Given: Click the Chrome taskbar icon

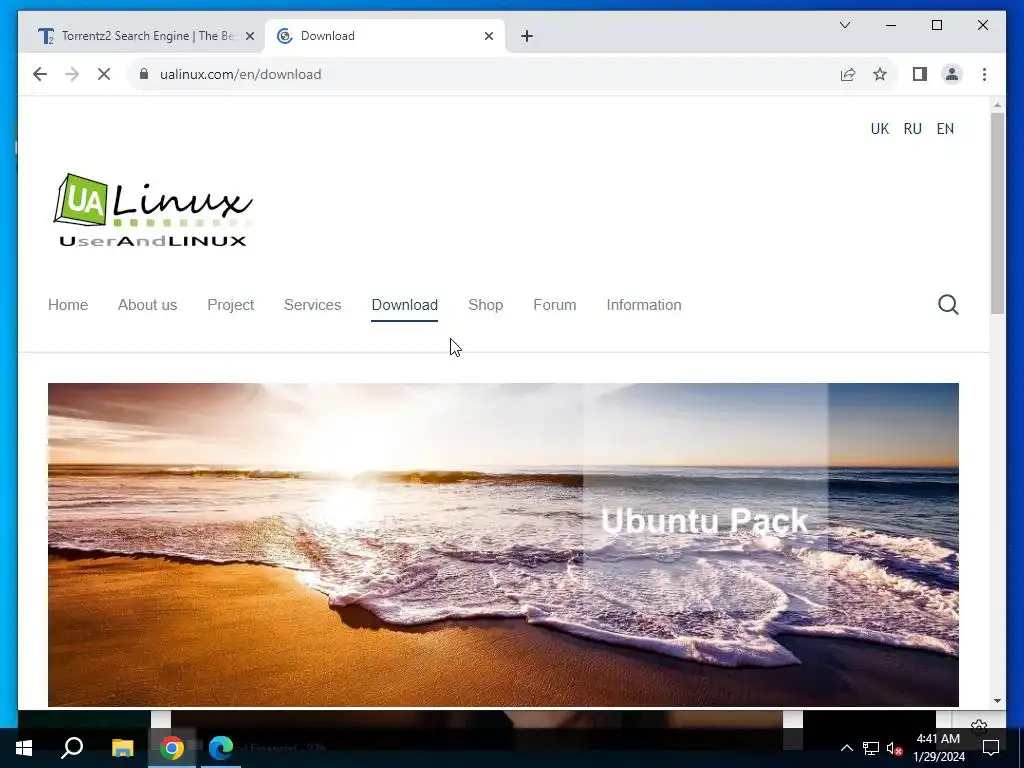Looking at the screenshot, I should (x=172, y=748).
